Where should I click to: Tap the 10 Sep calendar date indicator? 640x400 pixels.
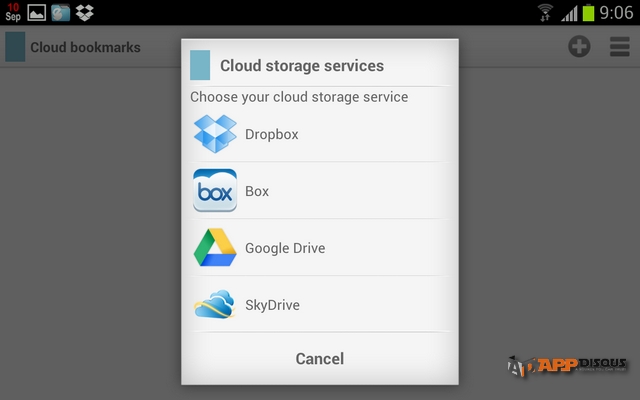tap(11, 12)
